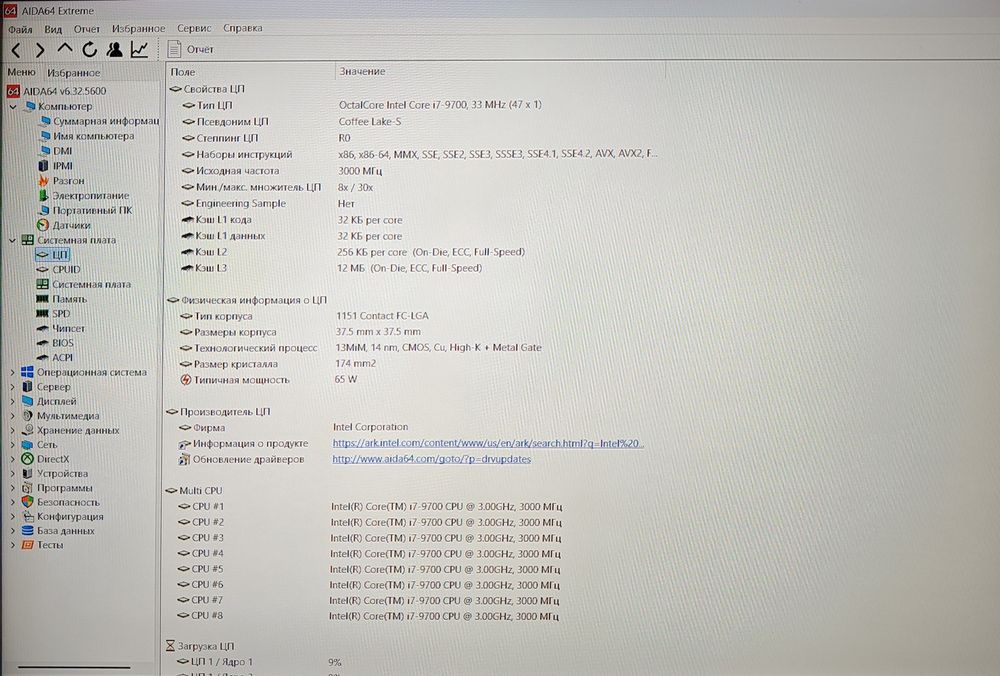Open the aida64.com driver updates link
The width and height of the screenshot is (1000, 676).
432,459
